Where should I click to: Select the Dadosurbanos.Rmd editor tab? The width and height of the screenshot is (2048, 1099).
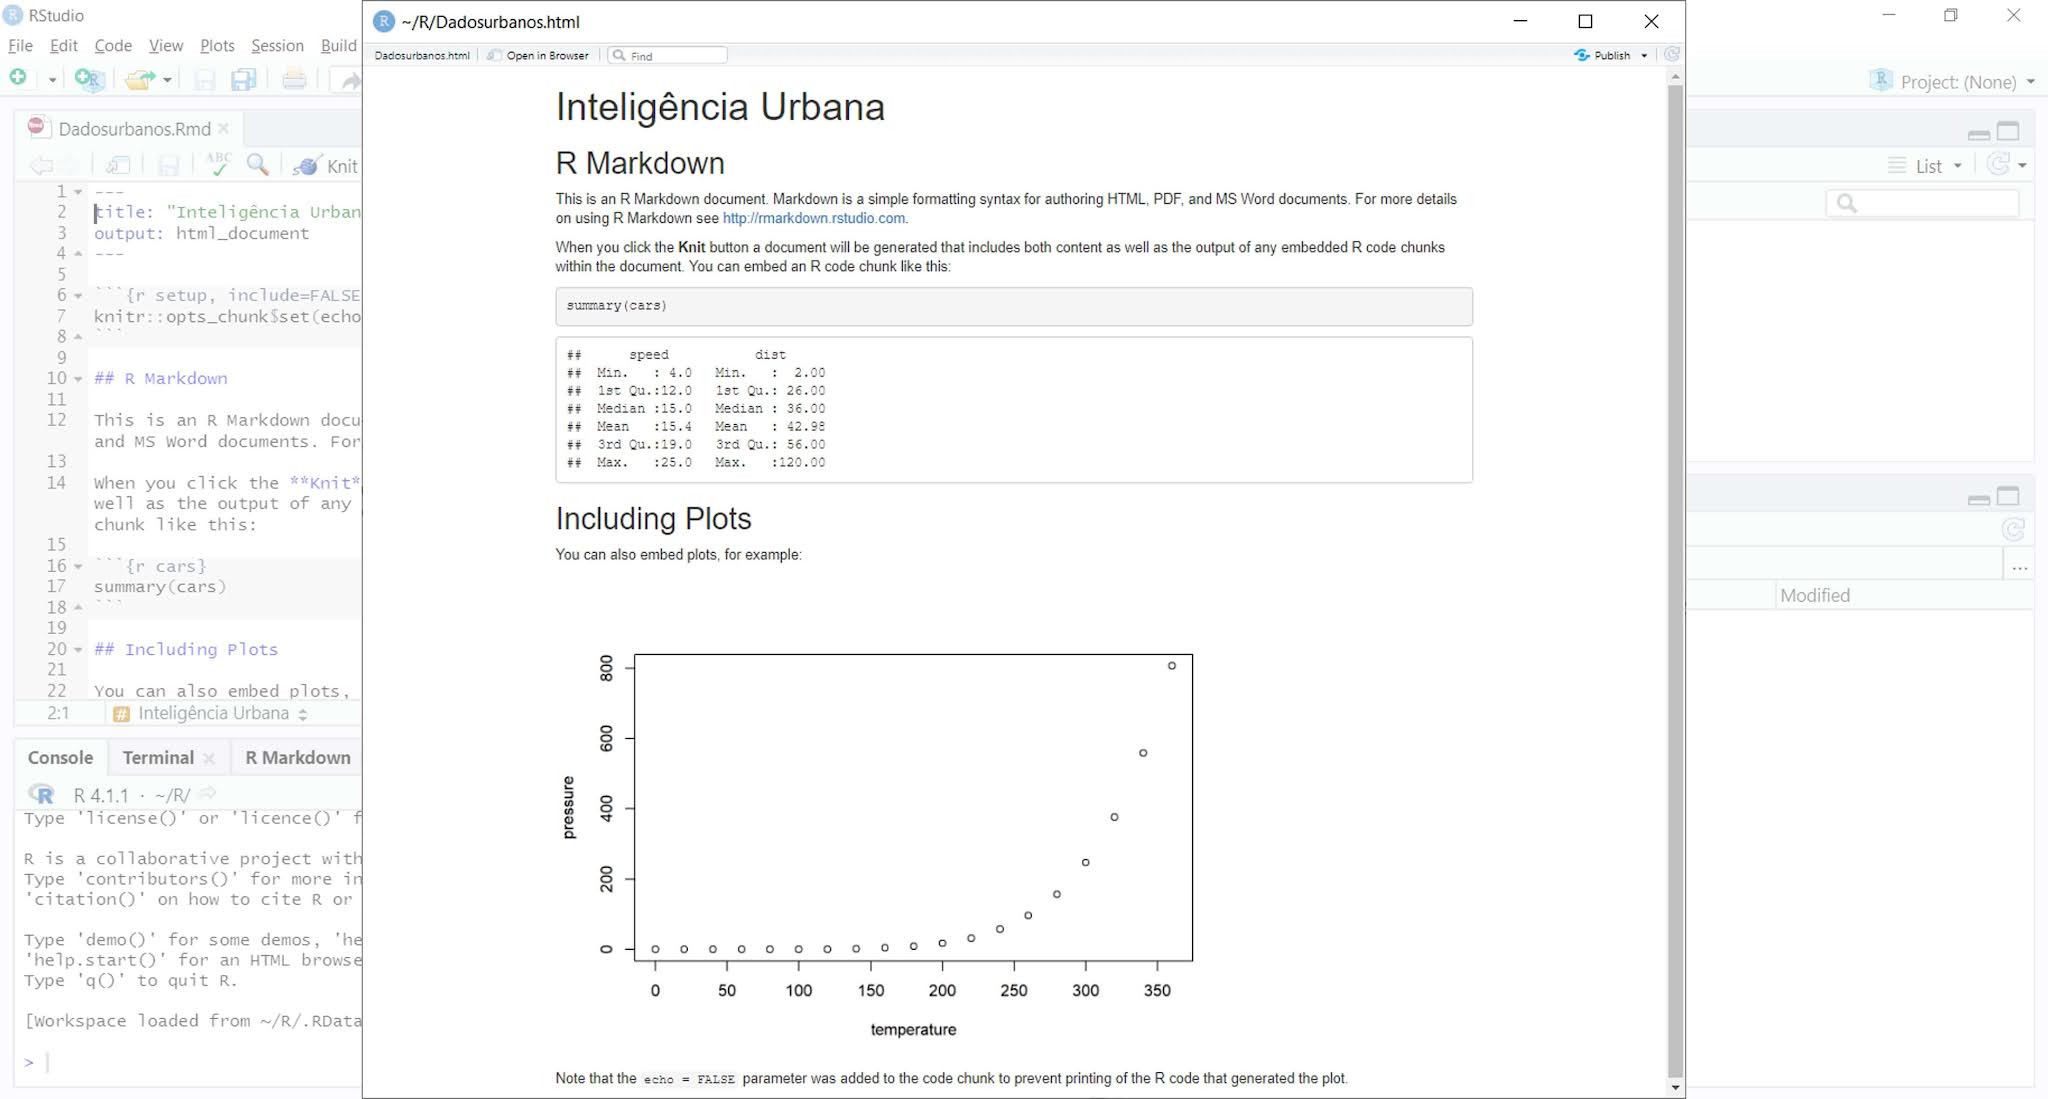pyautogui.click(x=133, y=128)
